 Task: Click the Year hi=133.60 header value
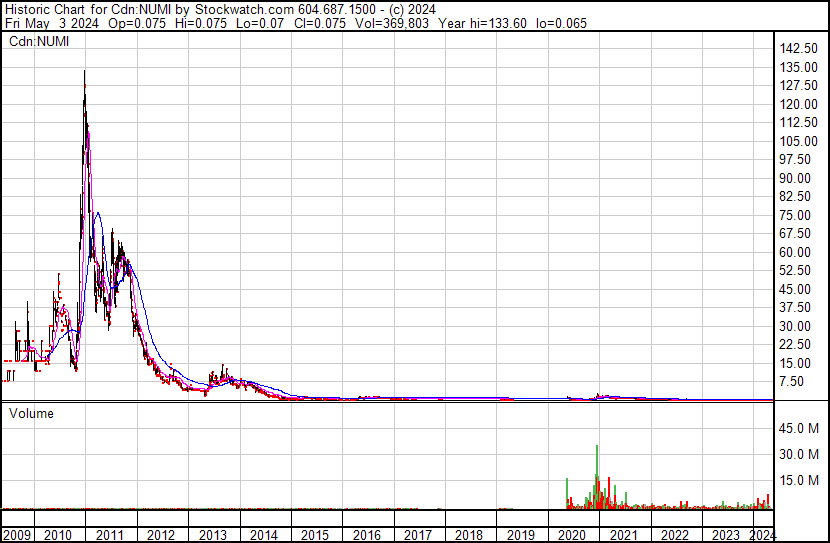pos(475,22)
